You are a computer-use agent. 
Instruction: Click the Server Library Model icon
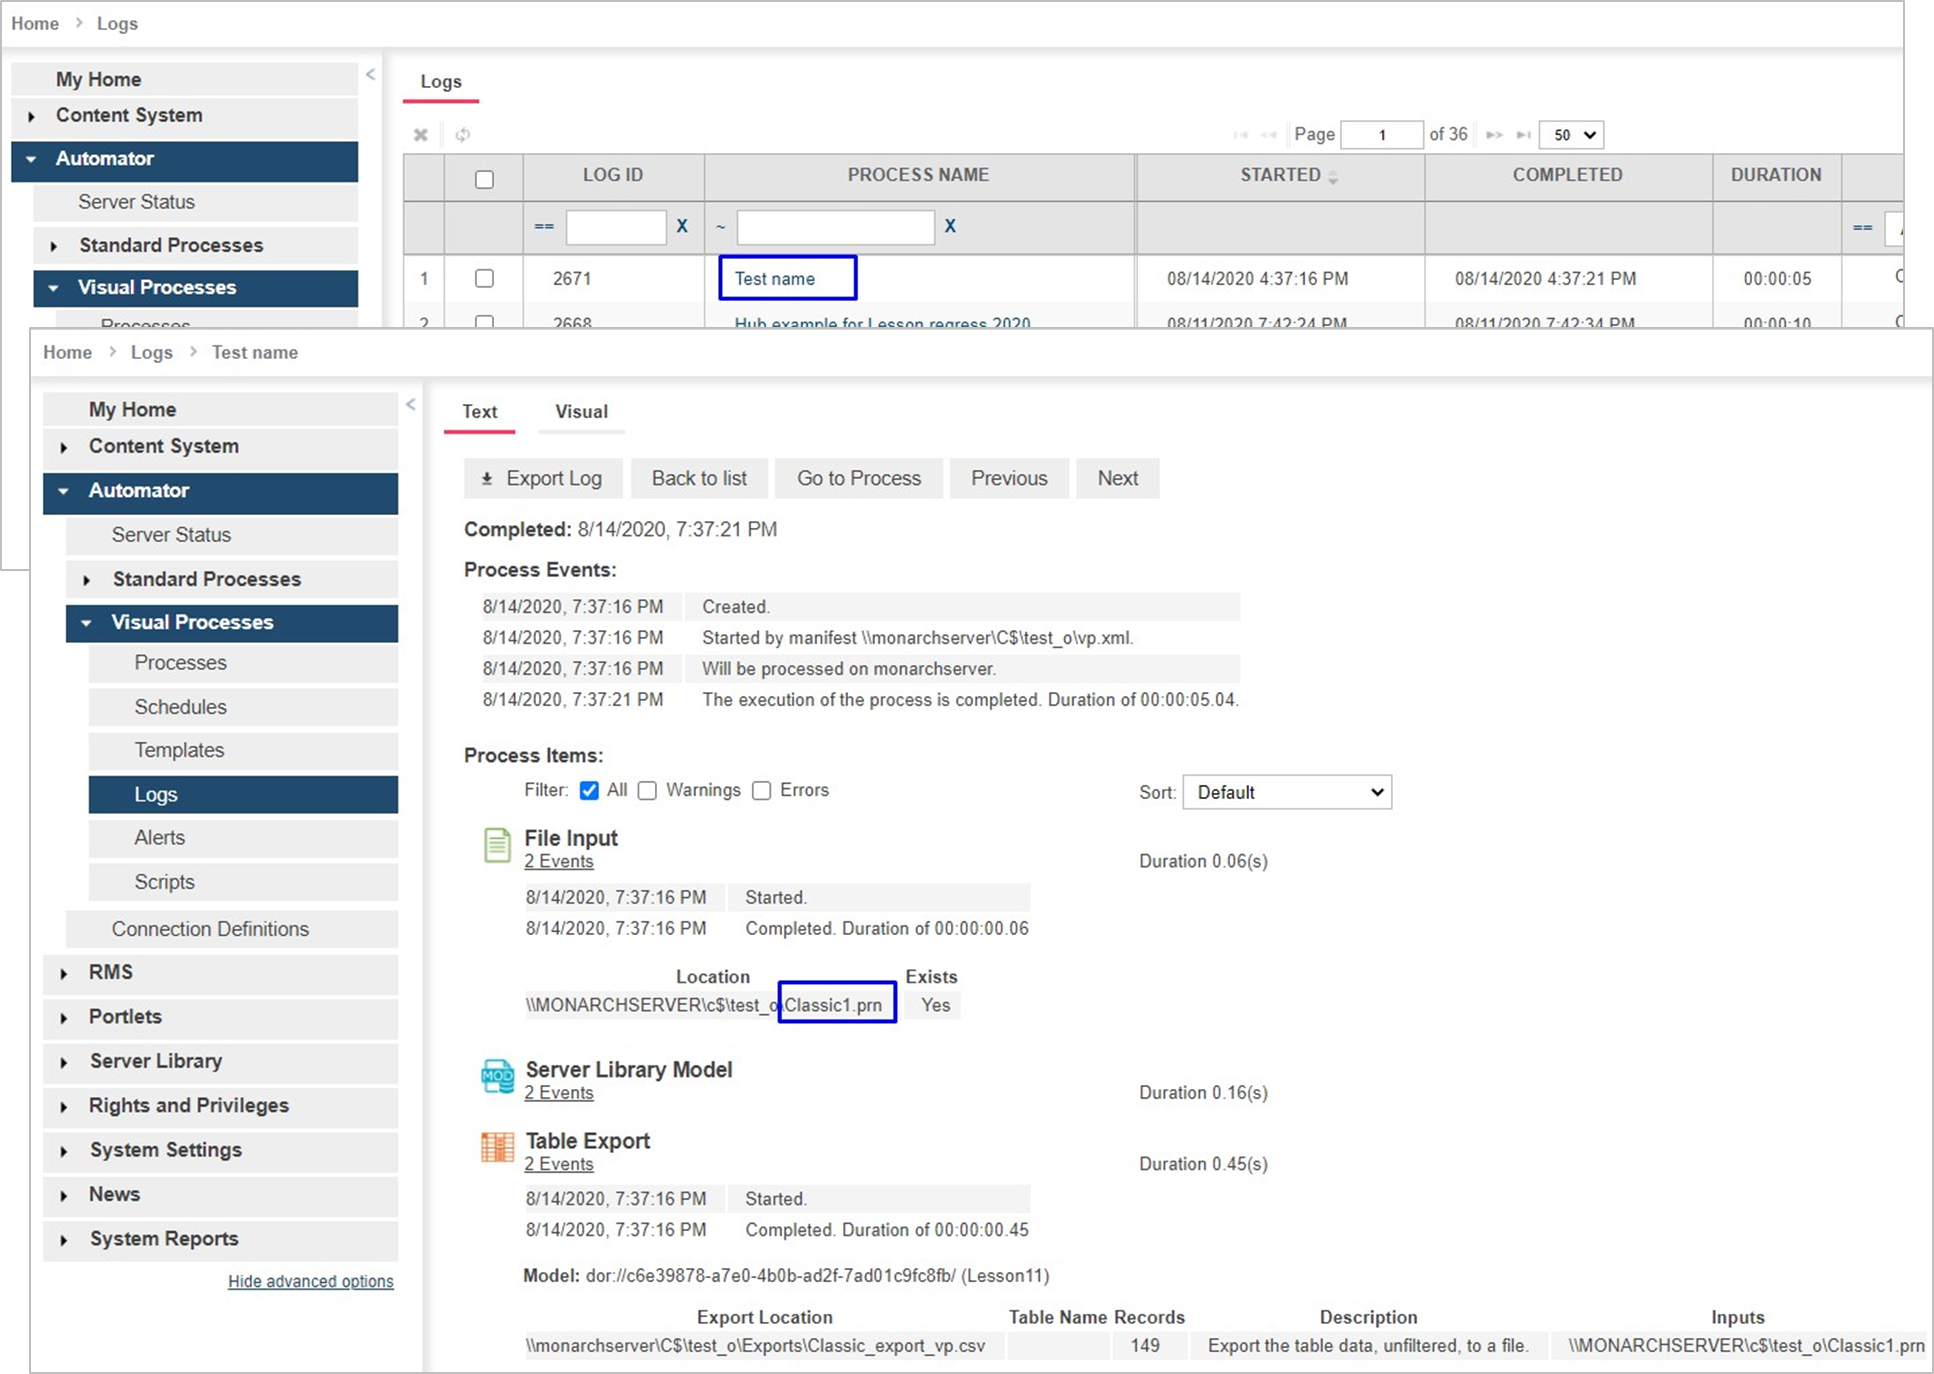coord(497,1077)
